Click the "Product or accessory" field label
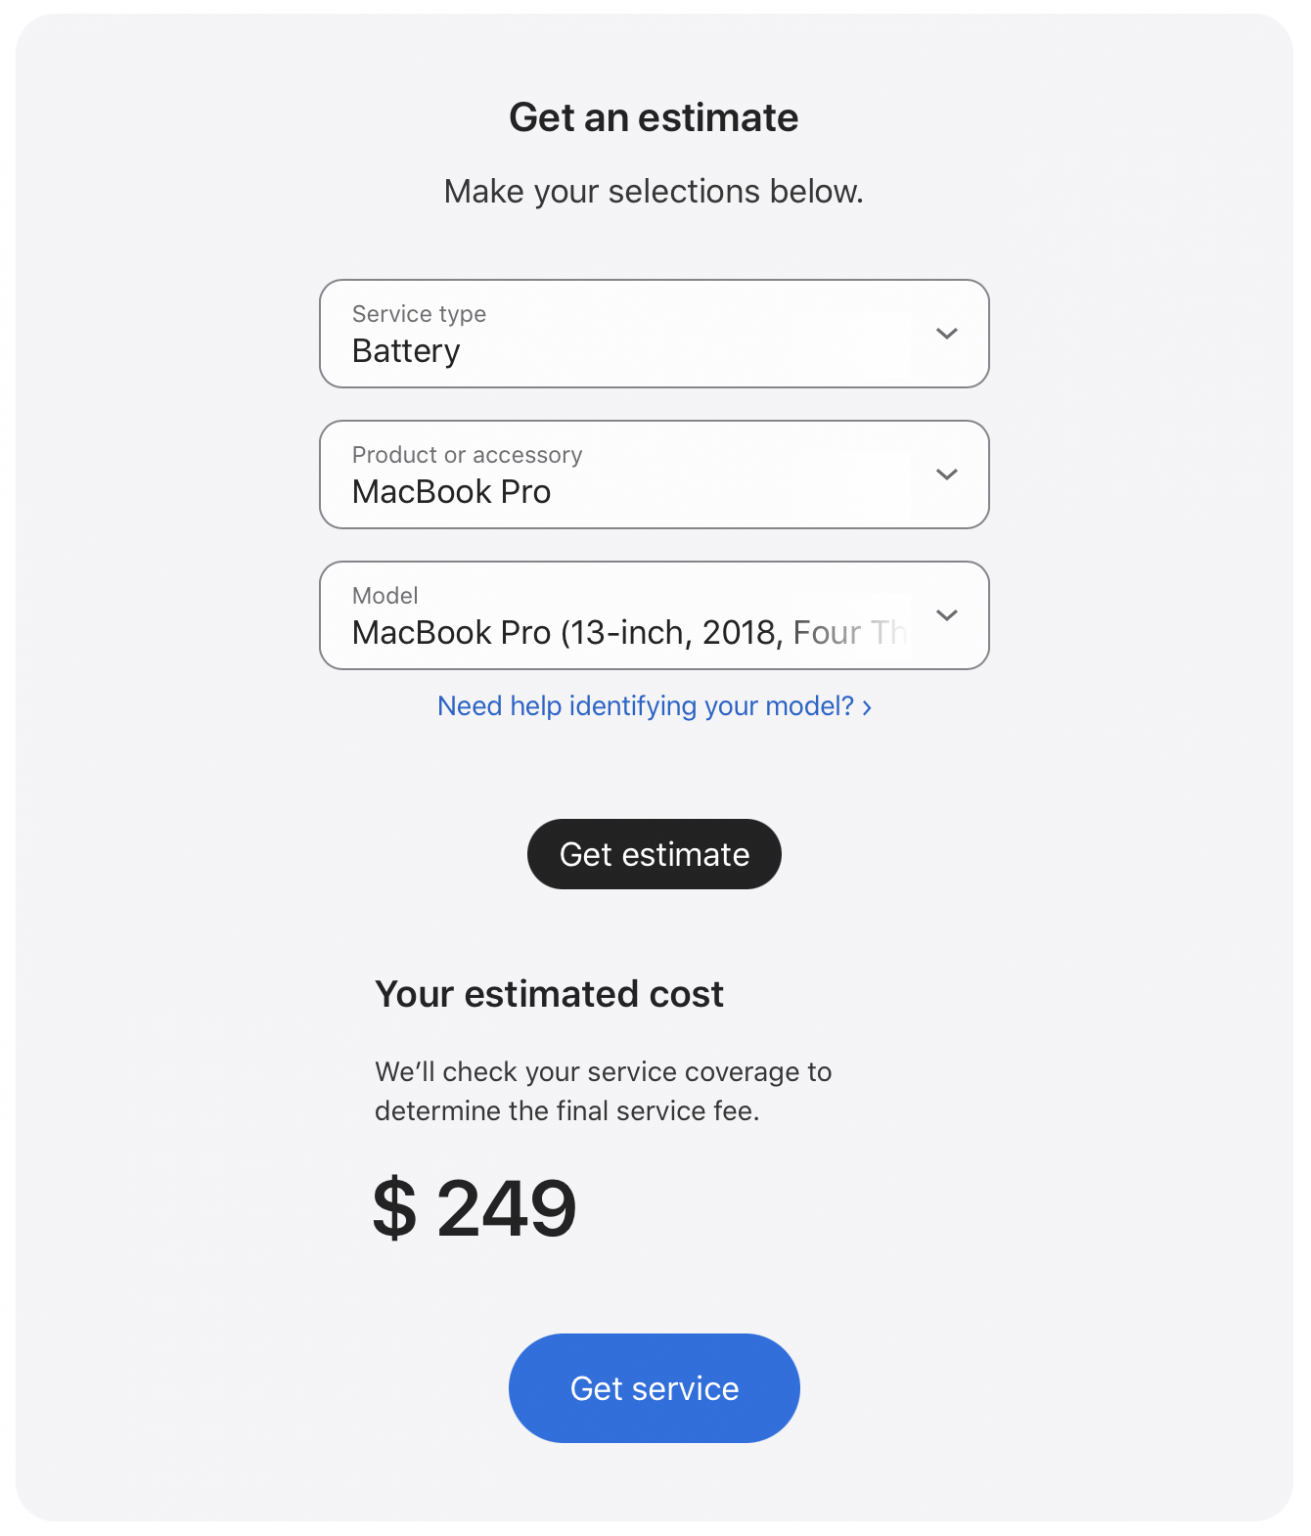This screenshot has height=1536, width=1311. point(467,456)
